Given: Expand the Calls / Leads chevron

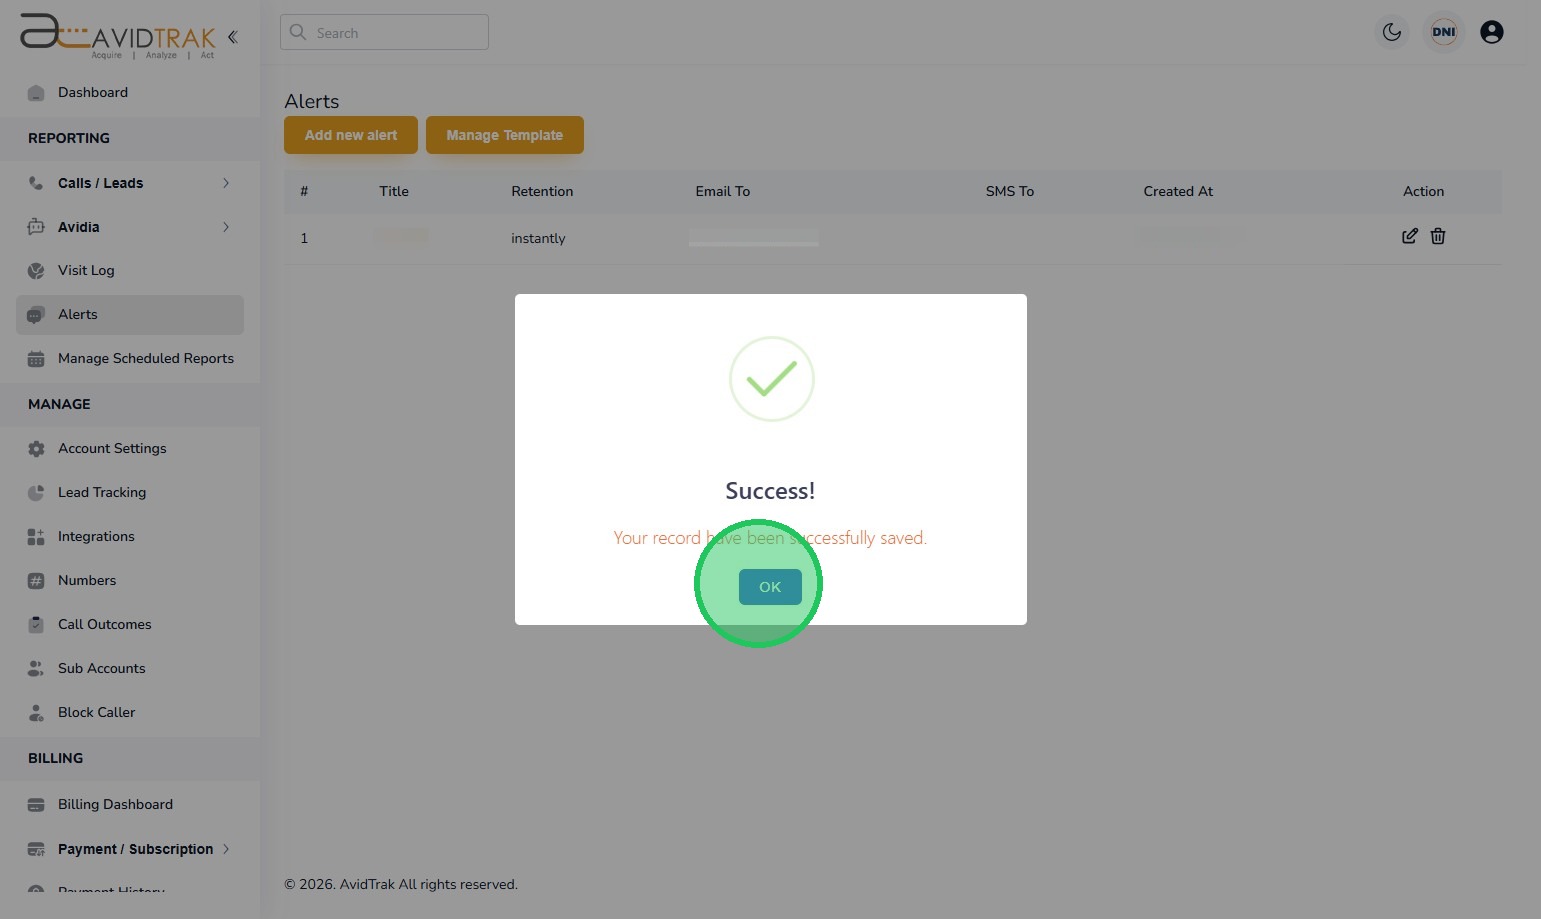Looking at the screenshot, I should [x=226, y=183].
